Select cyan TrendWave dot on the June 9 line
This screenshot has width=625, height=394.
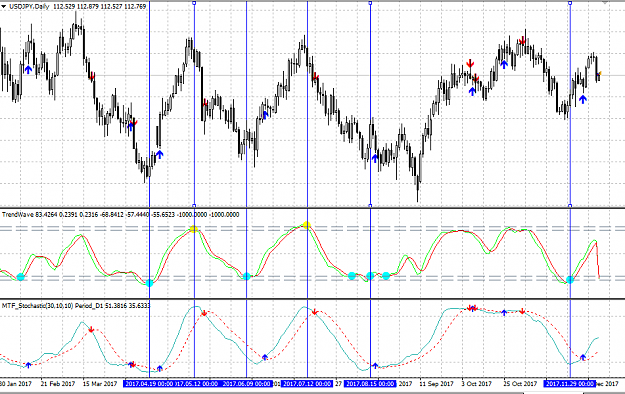[x=246, y=276]
